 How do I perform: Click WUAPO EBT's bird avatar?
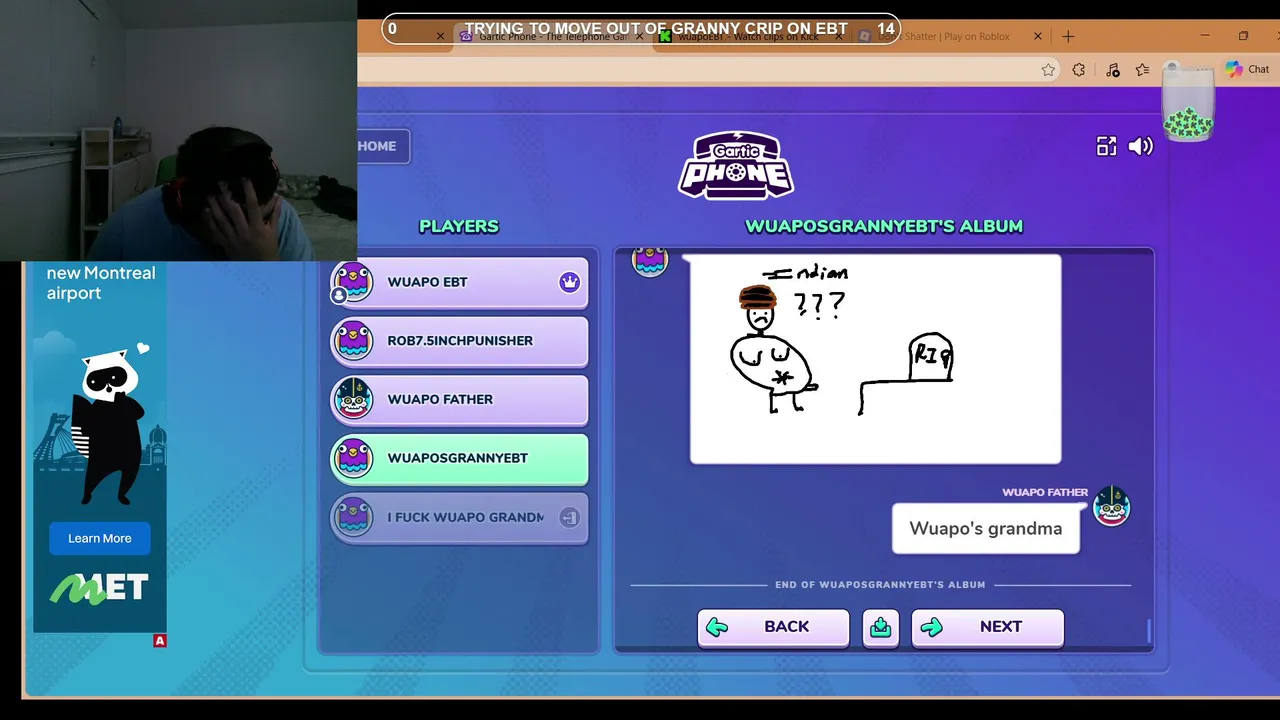tap(352, 281)
